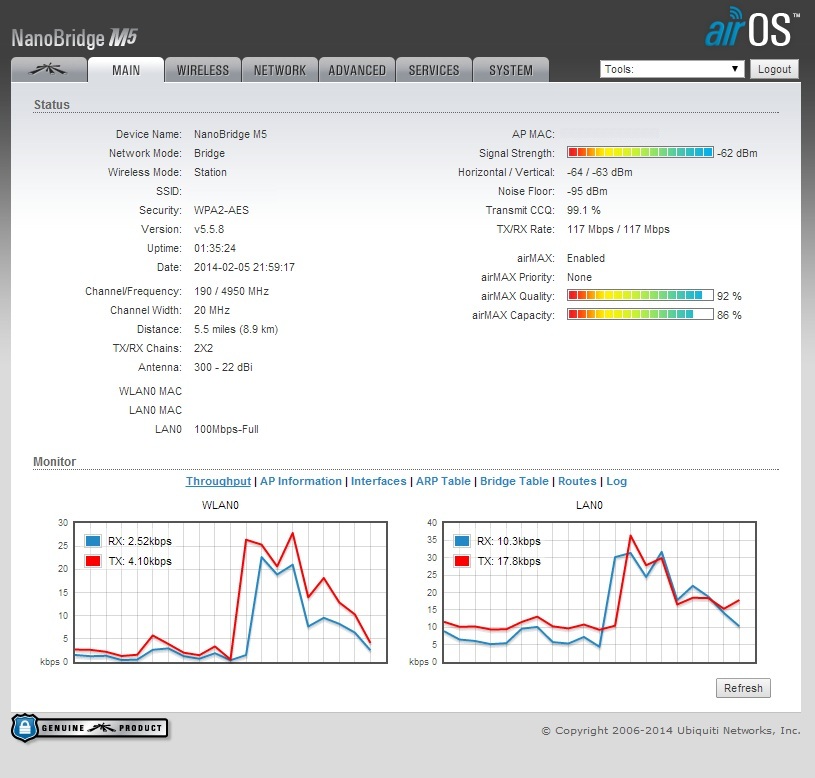Click the TX/RX Chains value 2X2
Screen dimensions: 815x778
203,348
